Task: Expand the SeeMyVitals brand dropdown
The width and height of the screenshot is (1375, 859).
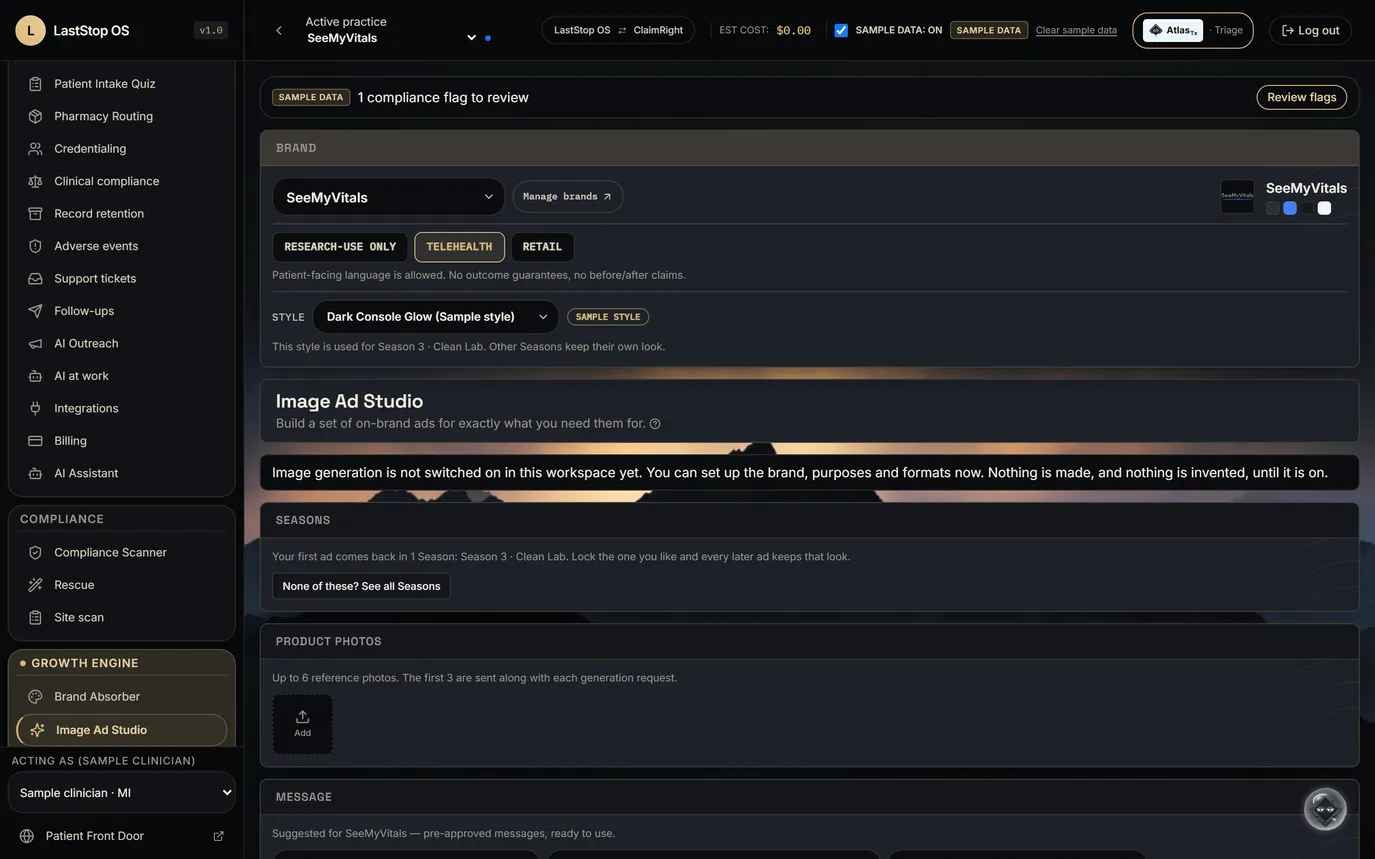Action: pos(389,197)
